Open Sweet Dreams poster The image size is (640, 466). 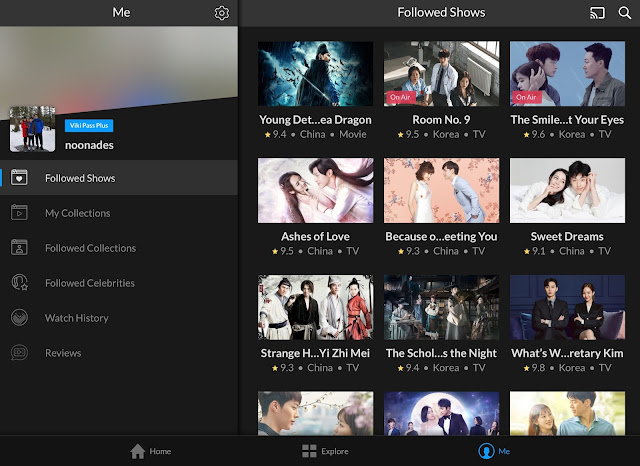(567, 190)
